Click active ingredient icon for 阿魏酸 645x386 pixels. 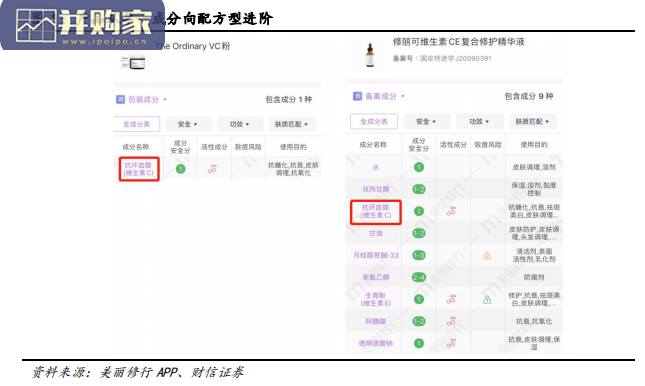pyautogui.click(x=451, y=321)
